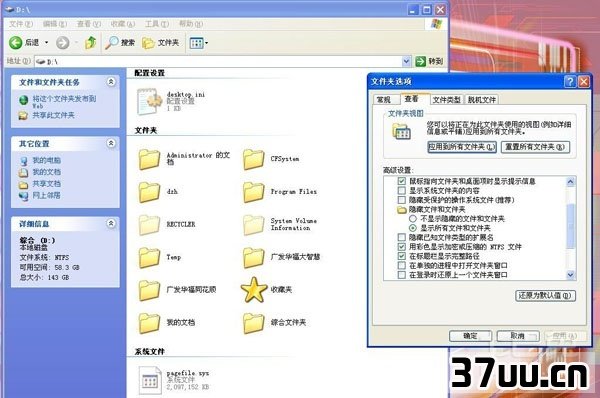Click the advanced settings list scrollbar down arrow
This screenshot has width=600, height=398.
[x=571, y=274]
